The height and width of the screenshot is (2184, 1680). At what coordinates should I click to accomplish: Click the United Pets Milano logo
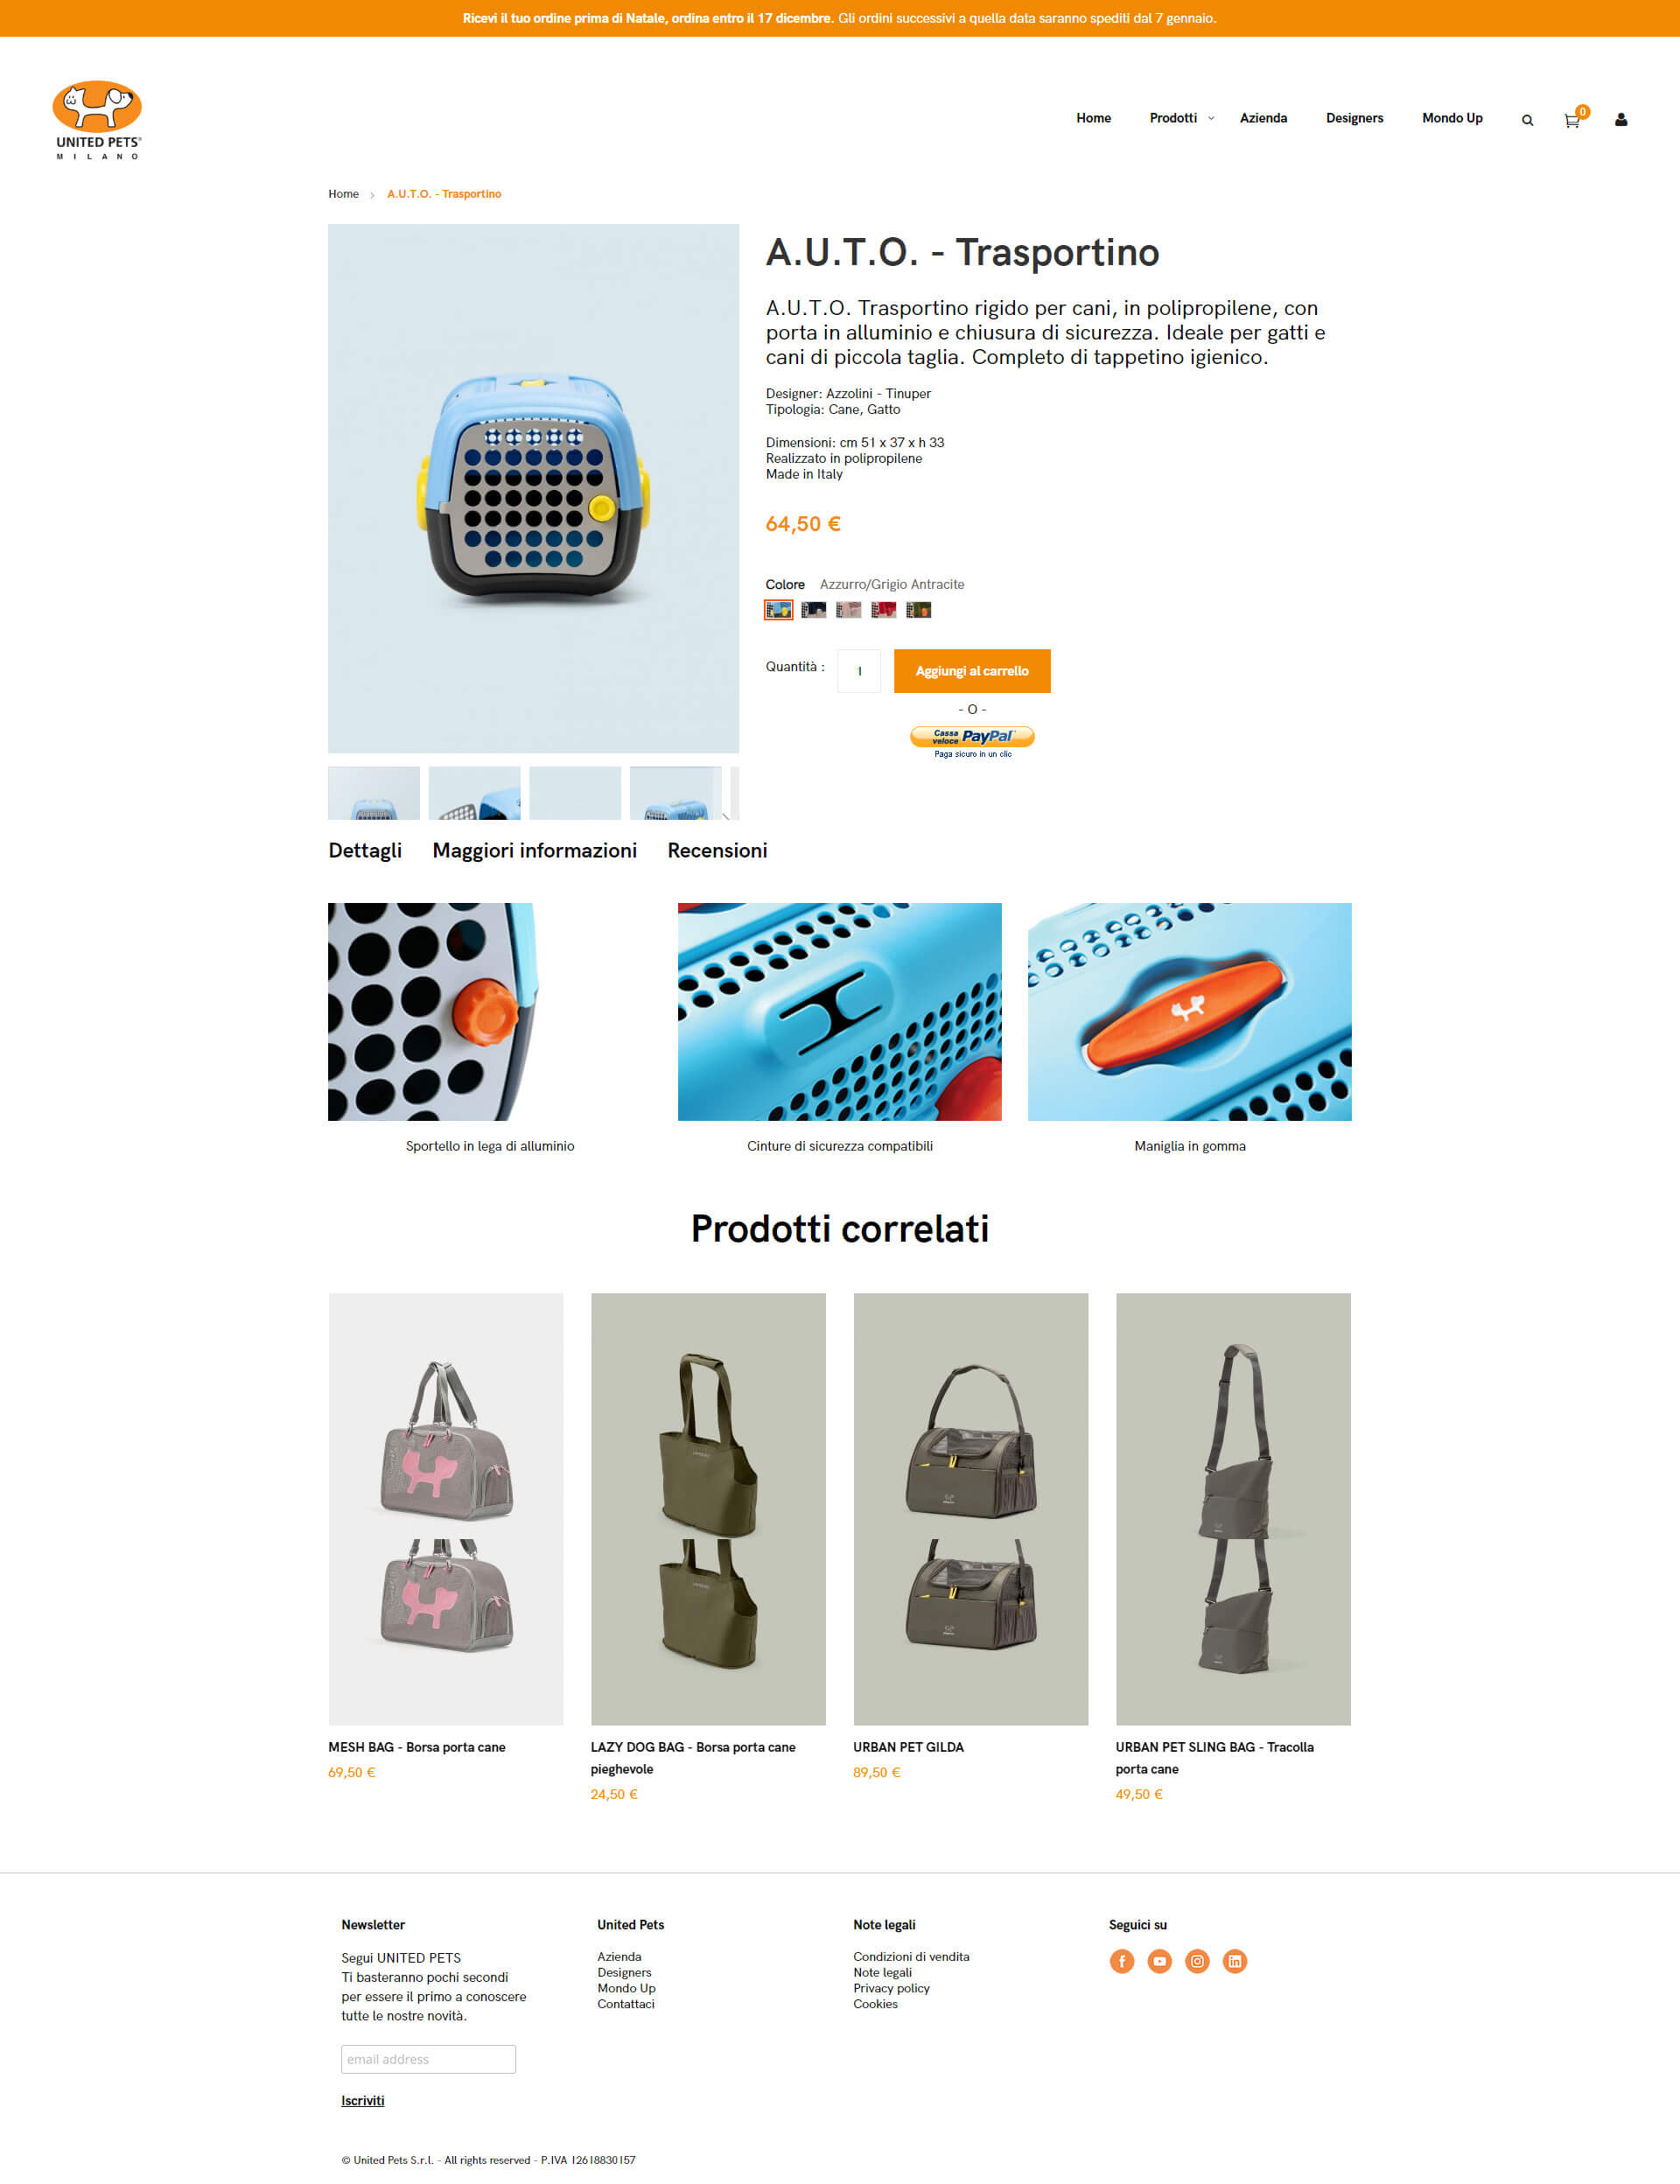click(x=97, y=120)
